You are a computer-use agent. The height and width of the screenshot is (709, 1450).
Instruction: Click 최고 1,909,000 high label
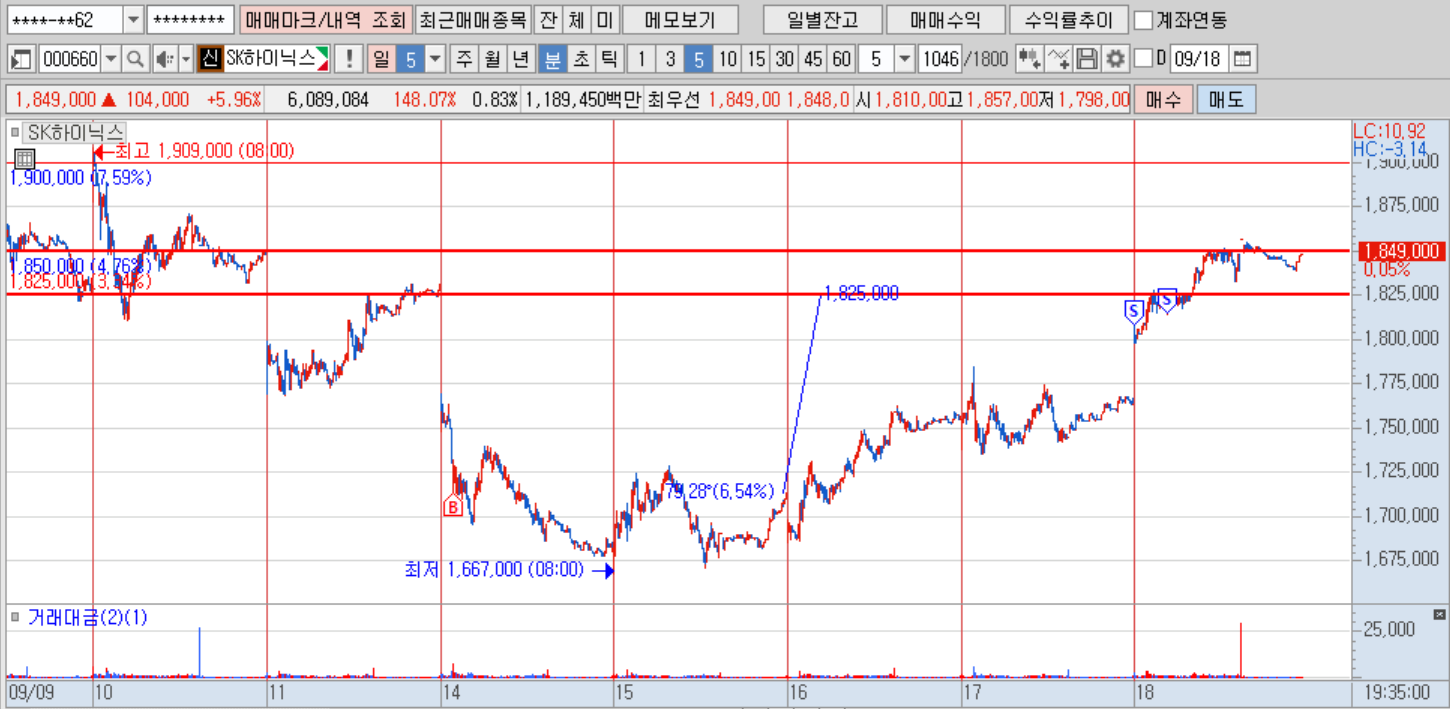pyautogui.click(x=204, y=151)
